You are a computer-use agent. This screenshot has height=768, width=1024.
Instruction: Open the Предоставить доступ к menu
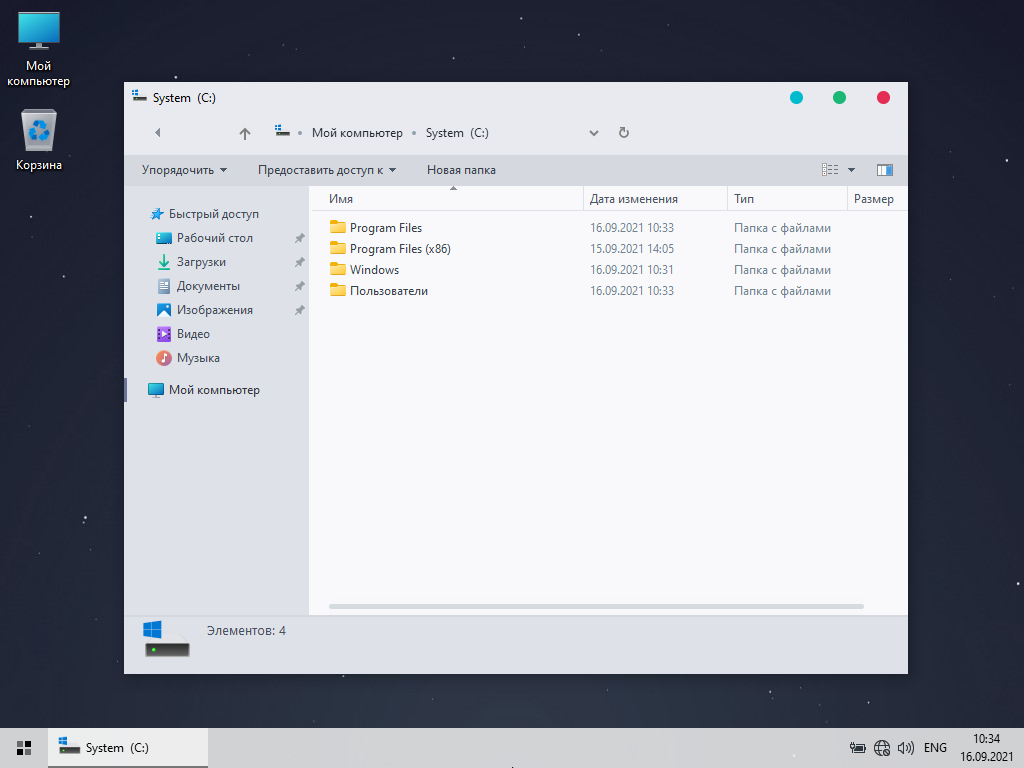coord(326,170)
